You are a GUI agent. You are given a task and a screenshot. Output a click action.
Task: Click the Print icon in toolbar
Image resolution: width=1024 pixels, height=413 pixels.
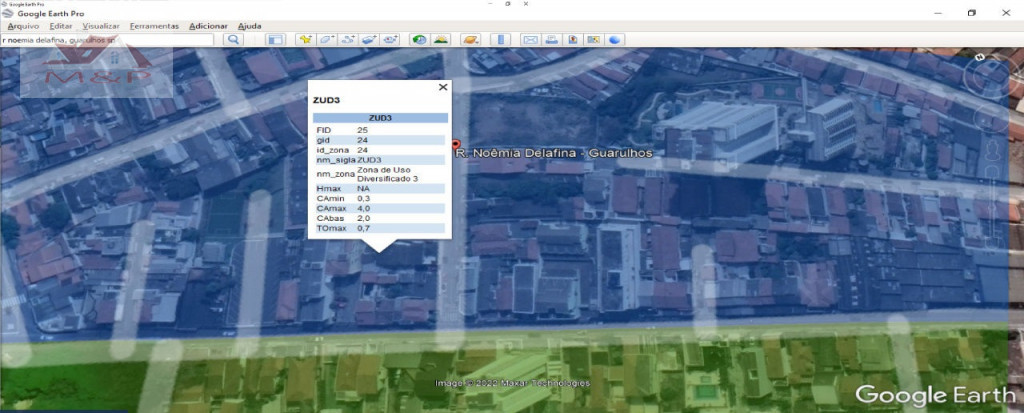[552, 39]
